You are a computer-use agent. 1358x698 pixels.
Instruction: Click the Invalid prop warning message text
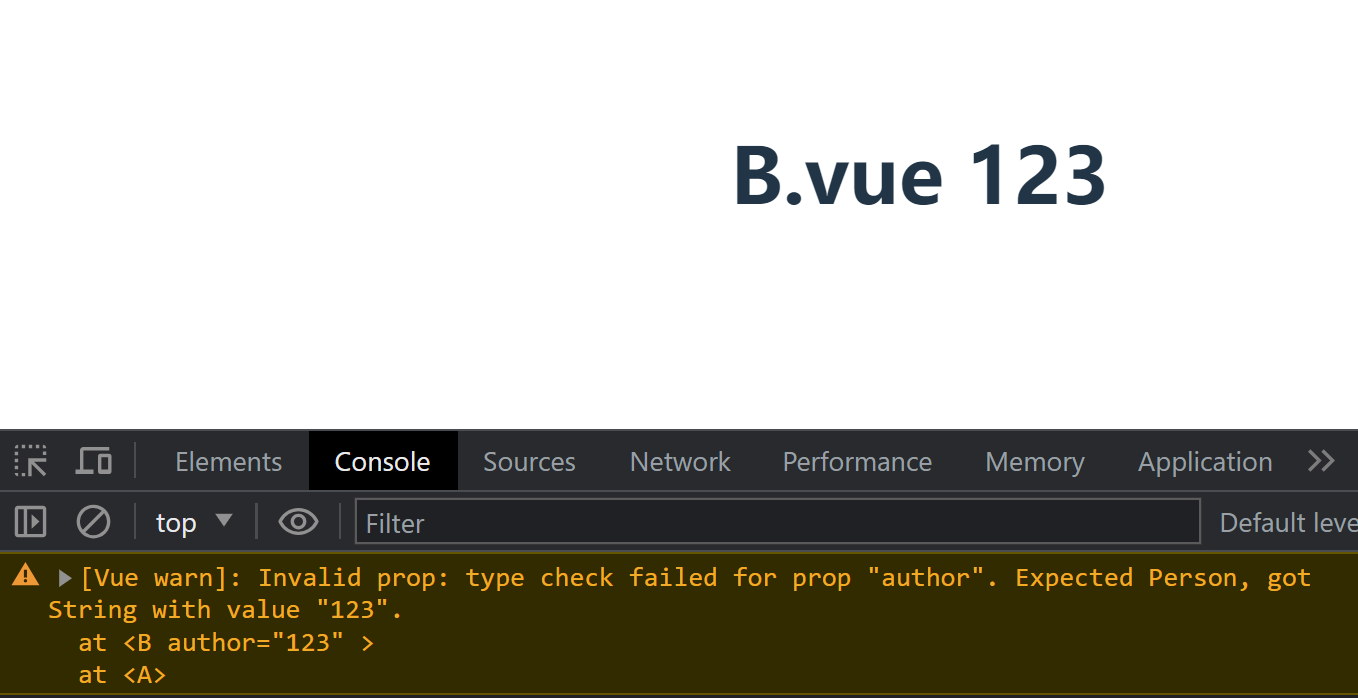click(x=679, y=593)
